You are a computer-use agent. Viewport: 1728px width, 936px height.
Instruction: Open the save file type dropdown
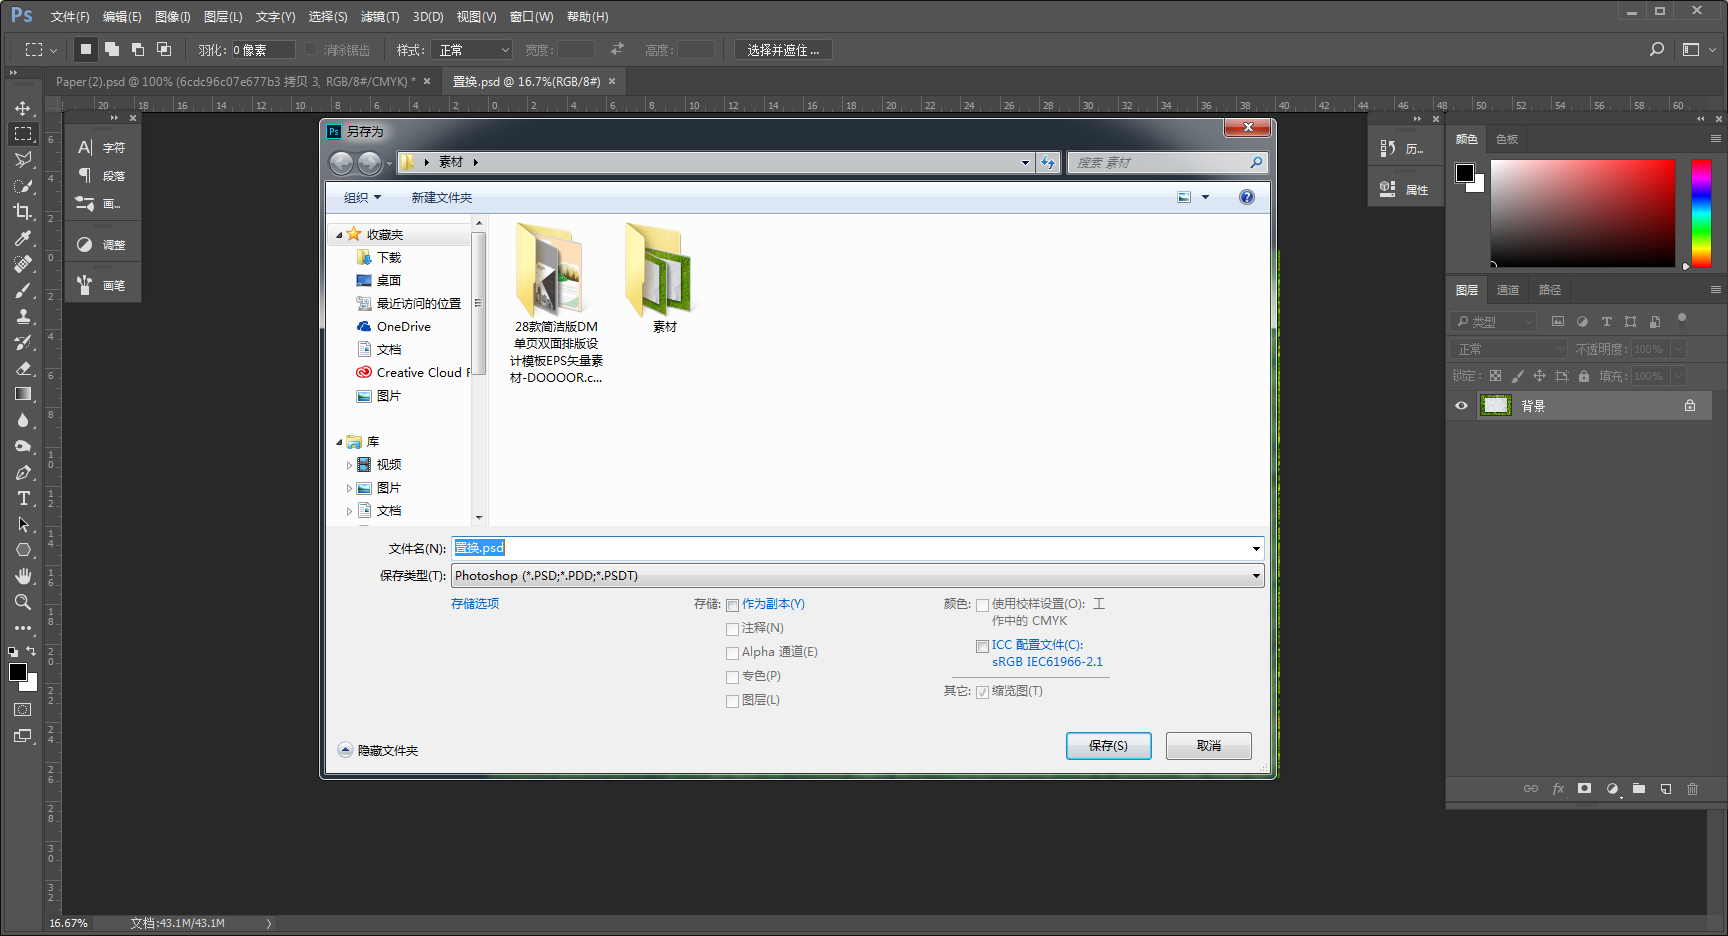pyautogui.click(x=1256, y=576)
